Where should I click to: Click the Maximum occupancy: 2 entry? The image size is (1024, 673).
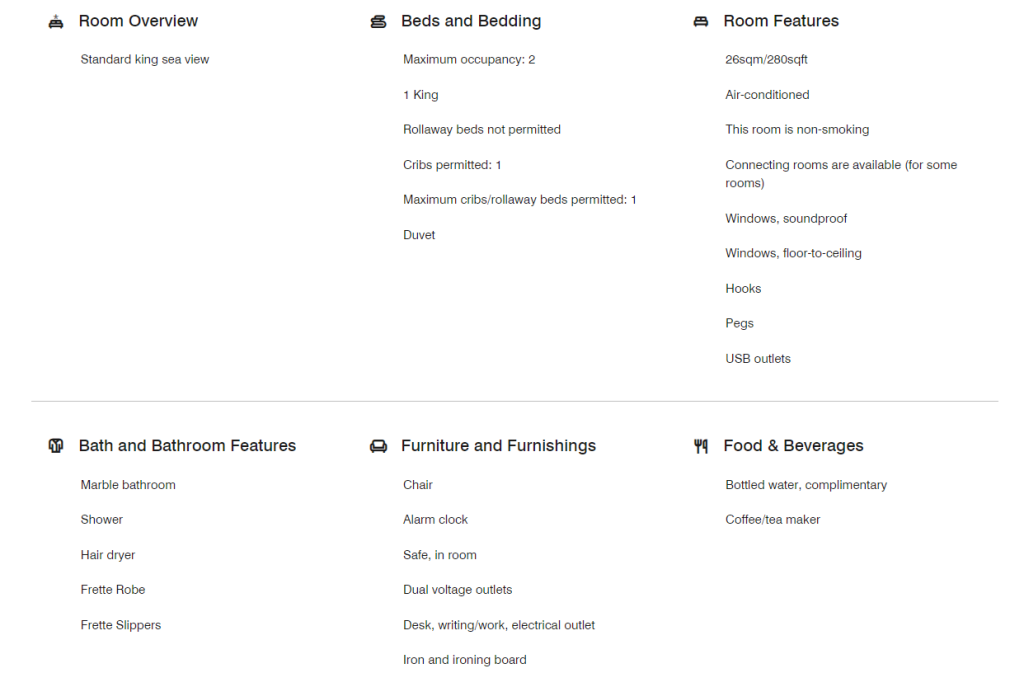pos(469,60)
